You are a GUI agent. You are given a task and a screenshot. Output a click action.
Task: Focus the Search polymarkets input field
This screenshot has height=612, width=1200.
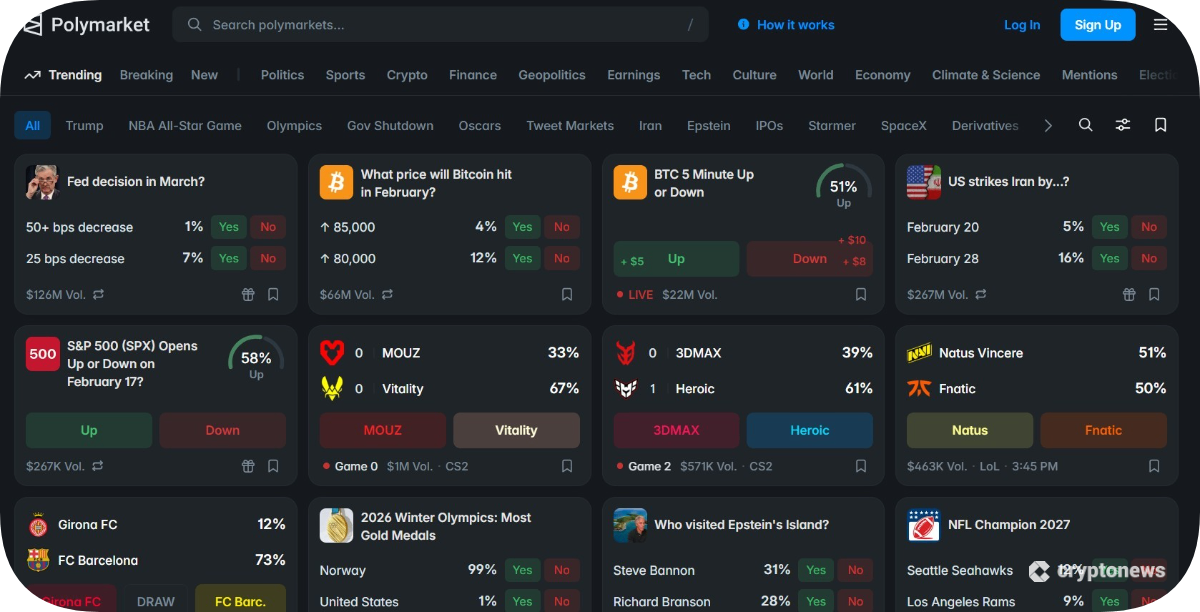tap(440, 25)
